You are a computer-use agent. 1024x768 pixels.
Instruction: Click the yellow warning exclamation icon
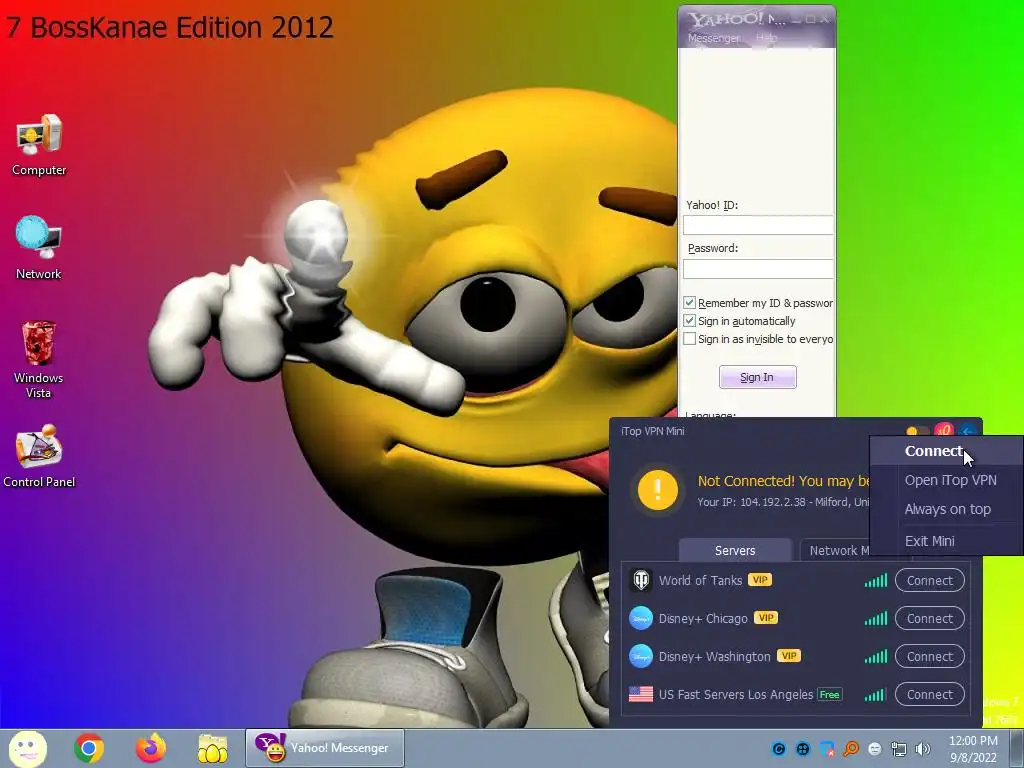[658, 489]
